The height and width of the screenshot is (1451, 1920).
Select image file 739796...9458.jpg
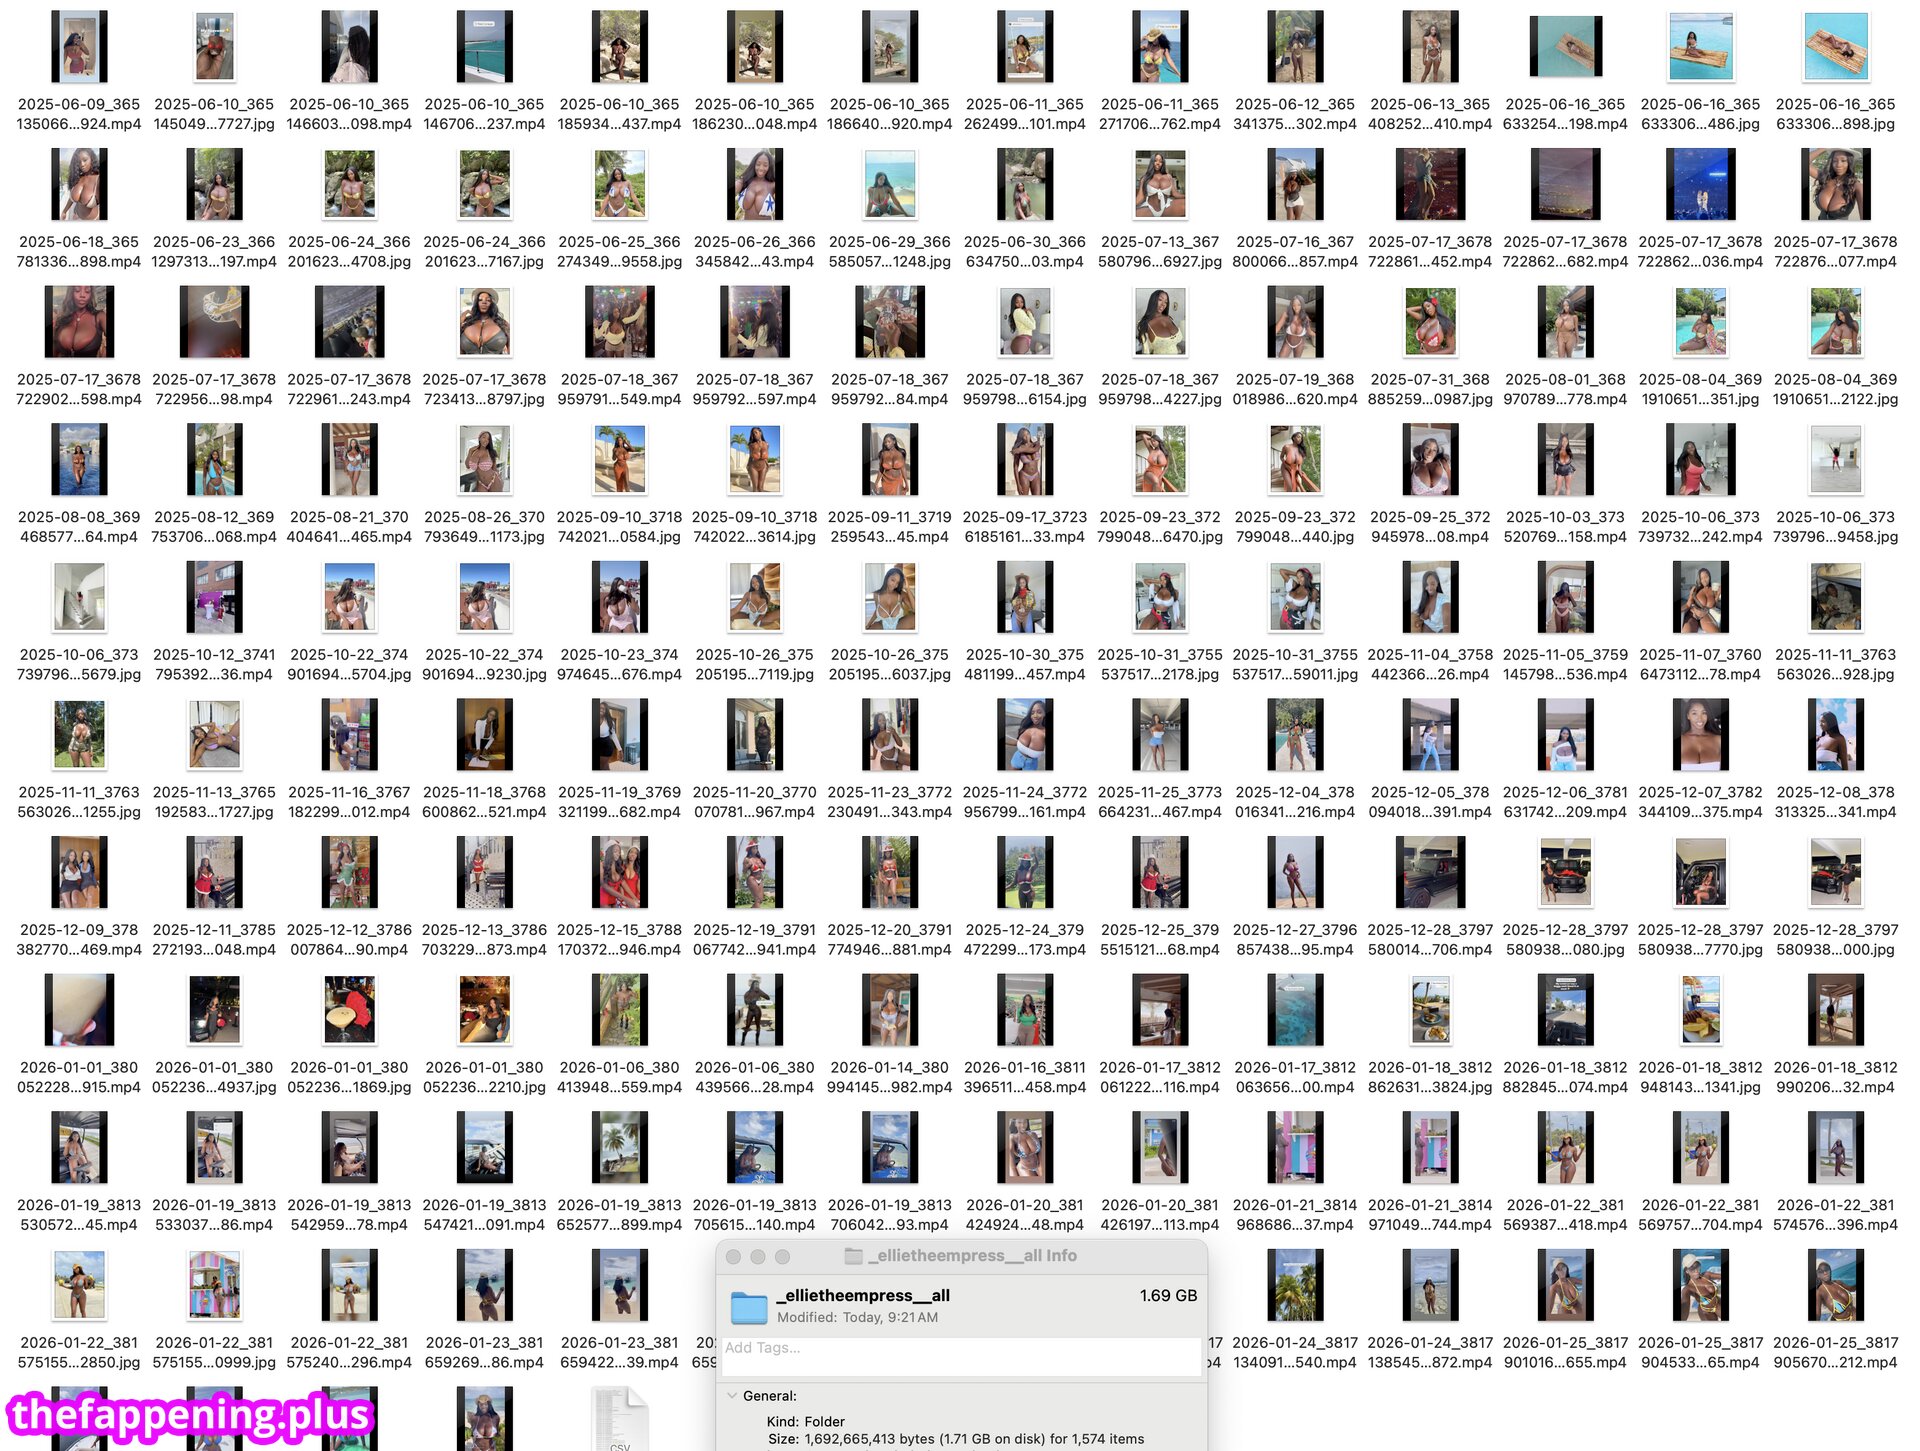point(1835,460)
